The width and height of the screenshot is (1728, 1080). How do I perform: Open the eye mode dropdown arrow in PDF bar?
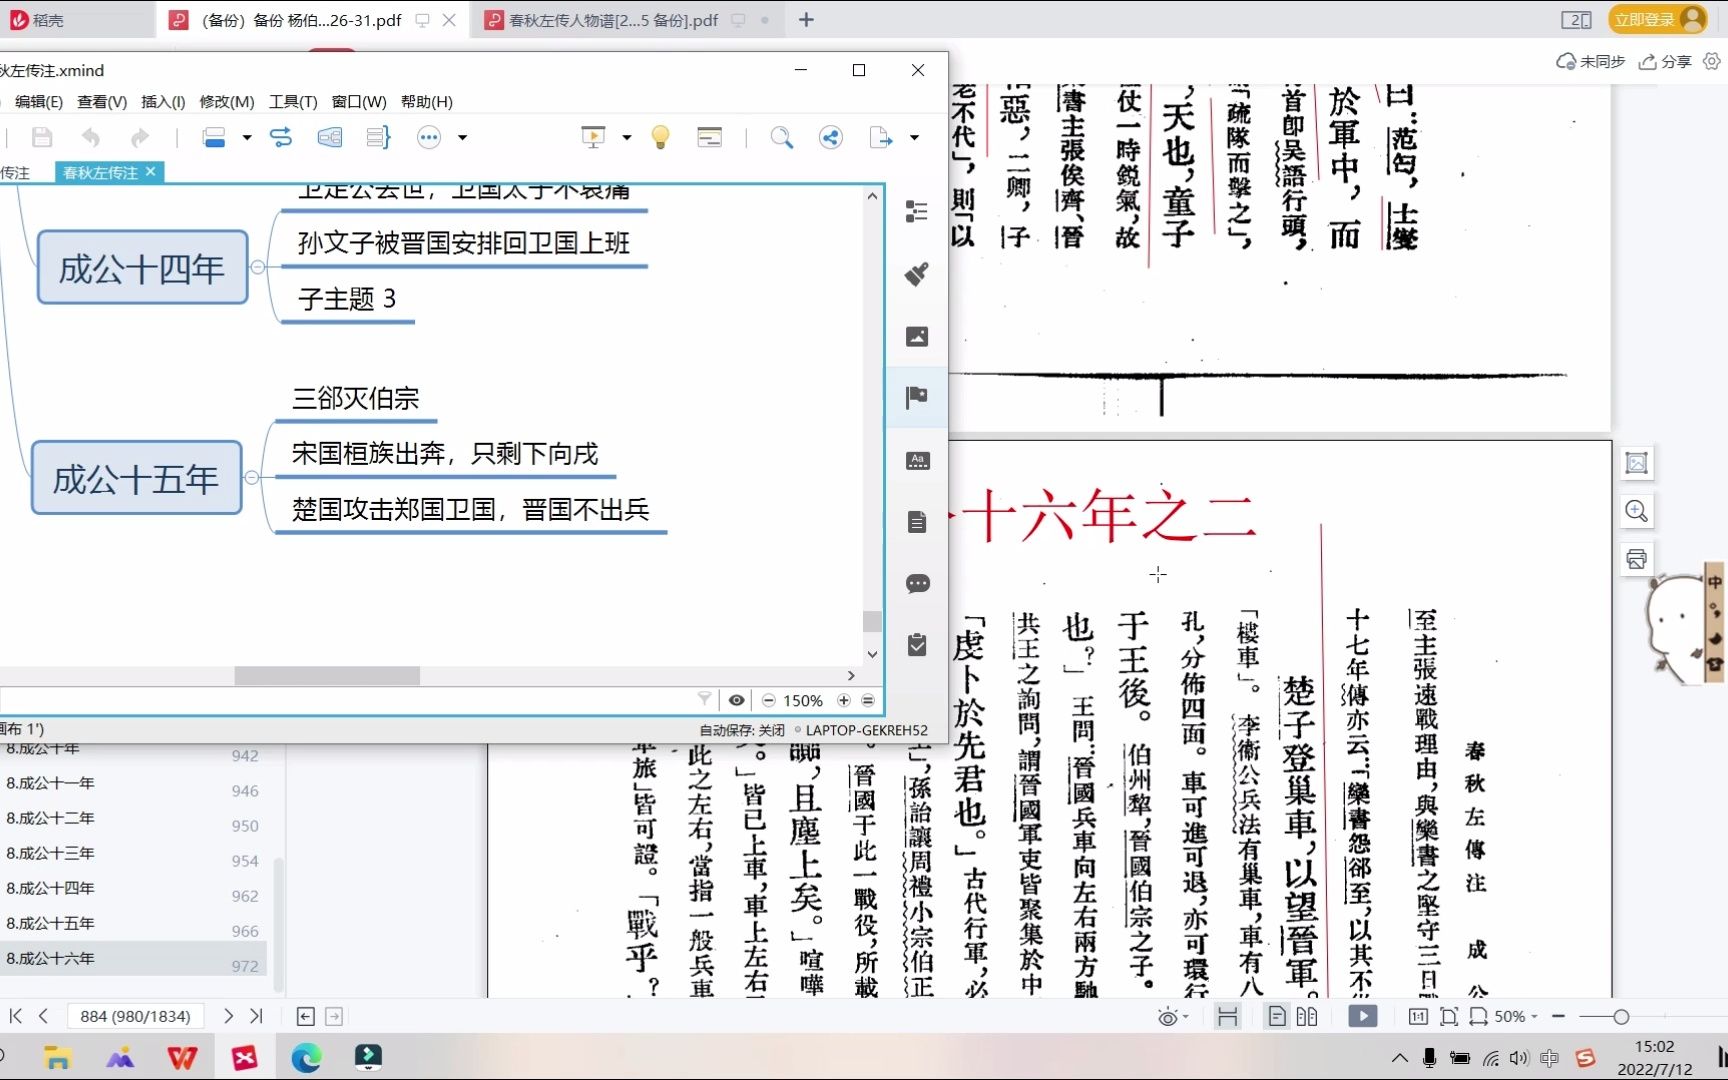[x=1186, y=1018]
